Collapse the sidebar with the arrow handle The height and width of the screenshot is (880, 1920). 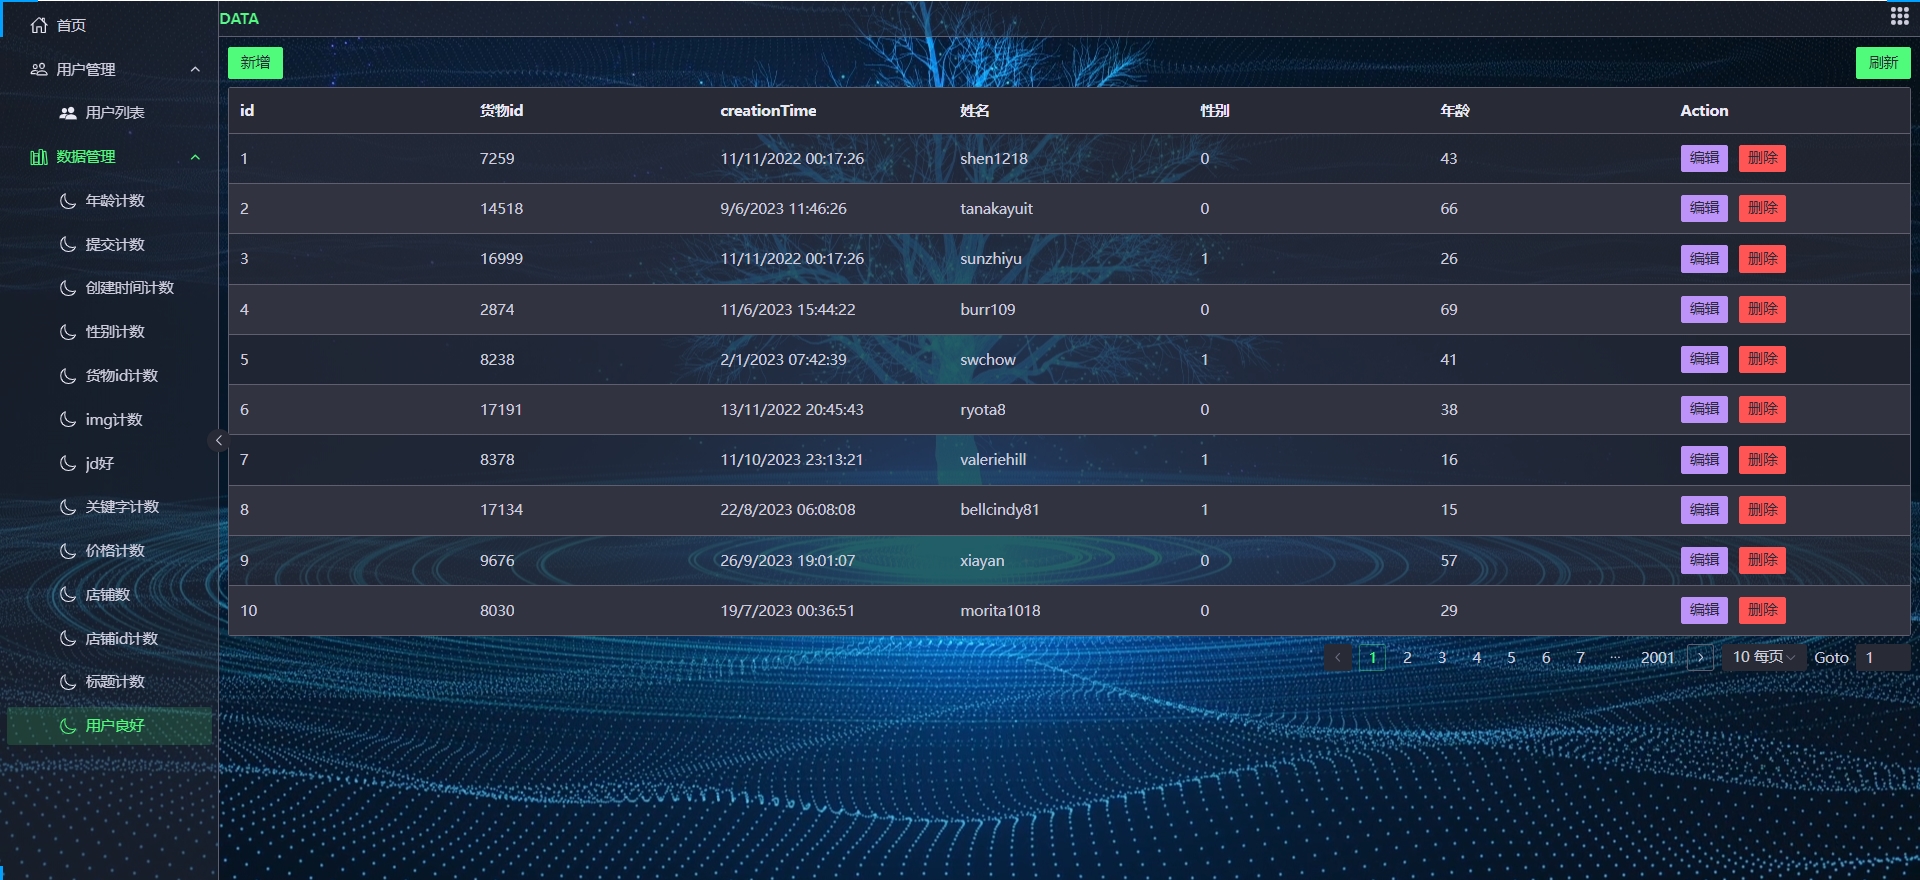[218, 440]
